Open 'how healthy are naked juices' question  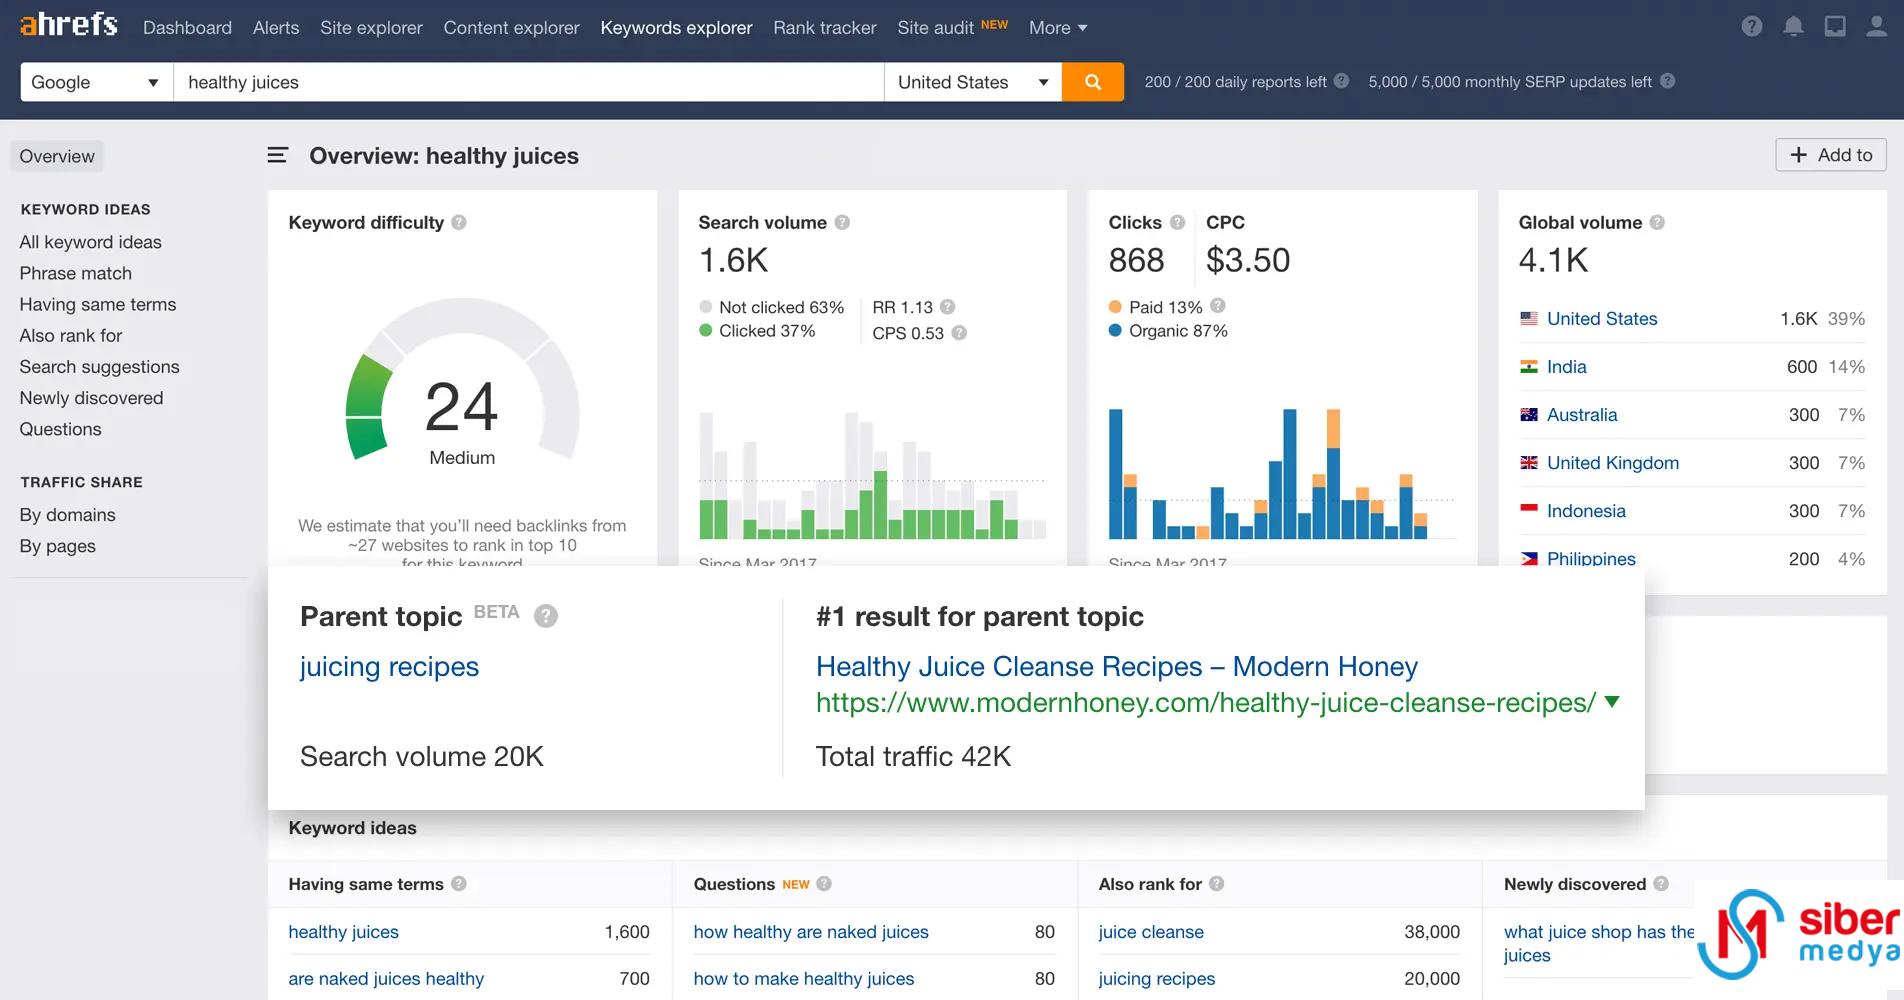(811, 932)
